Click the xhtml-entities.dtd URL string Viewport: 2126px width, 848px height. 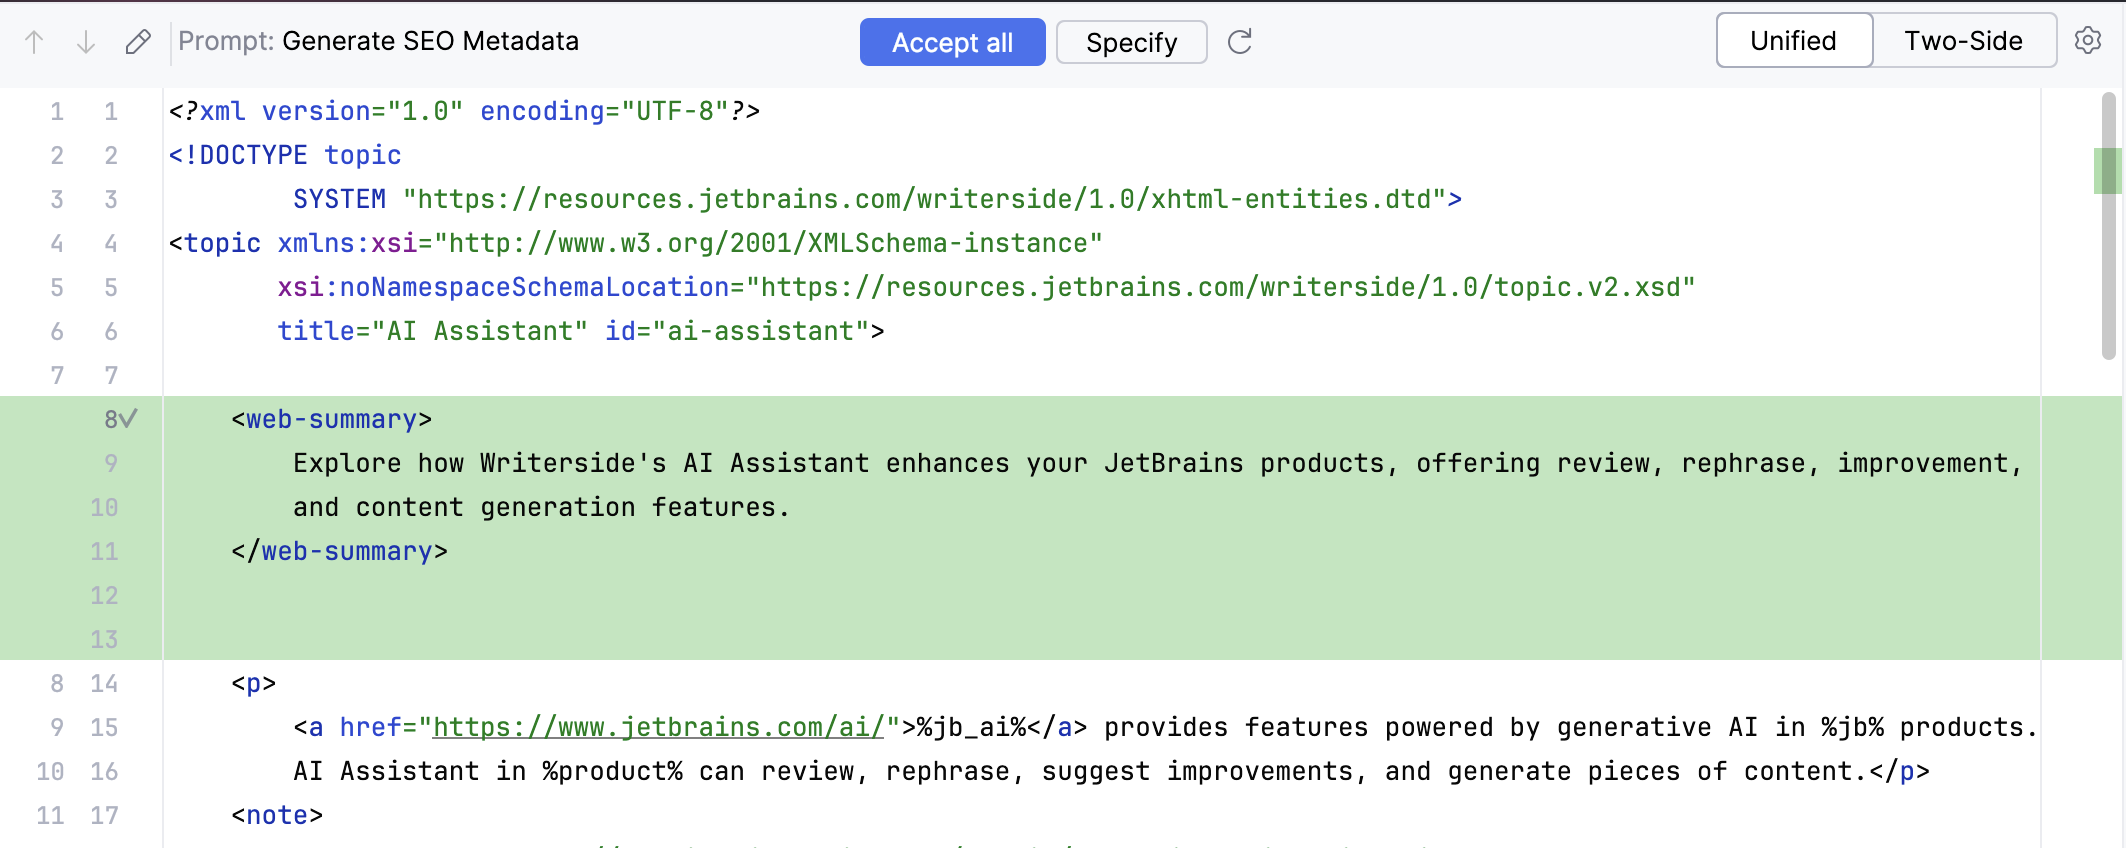(925, 199)
